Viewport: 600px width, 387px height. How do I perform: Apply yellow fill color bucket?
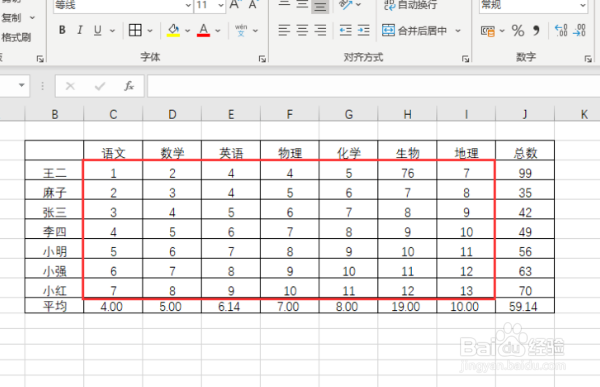point(173,30)
